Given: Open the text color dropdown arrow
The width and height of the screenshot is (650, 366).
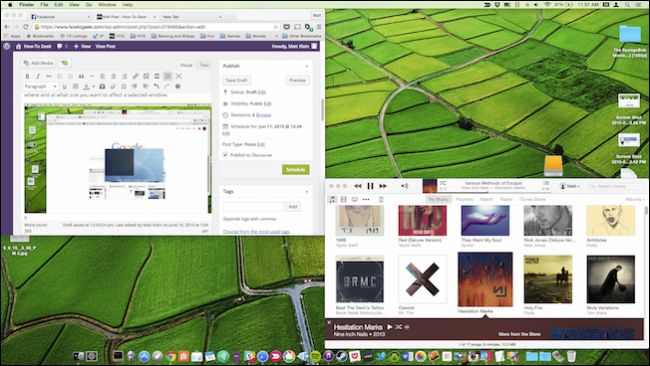Looking at the screenshot, I should (x=93, y=87).
